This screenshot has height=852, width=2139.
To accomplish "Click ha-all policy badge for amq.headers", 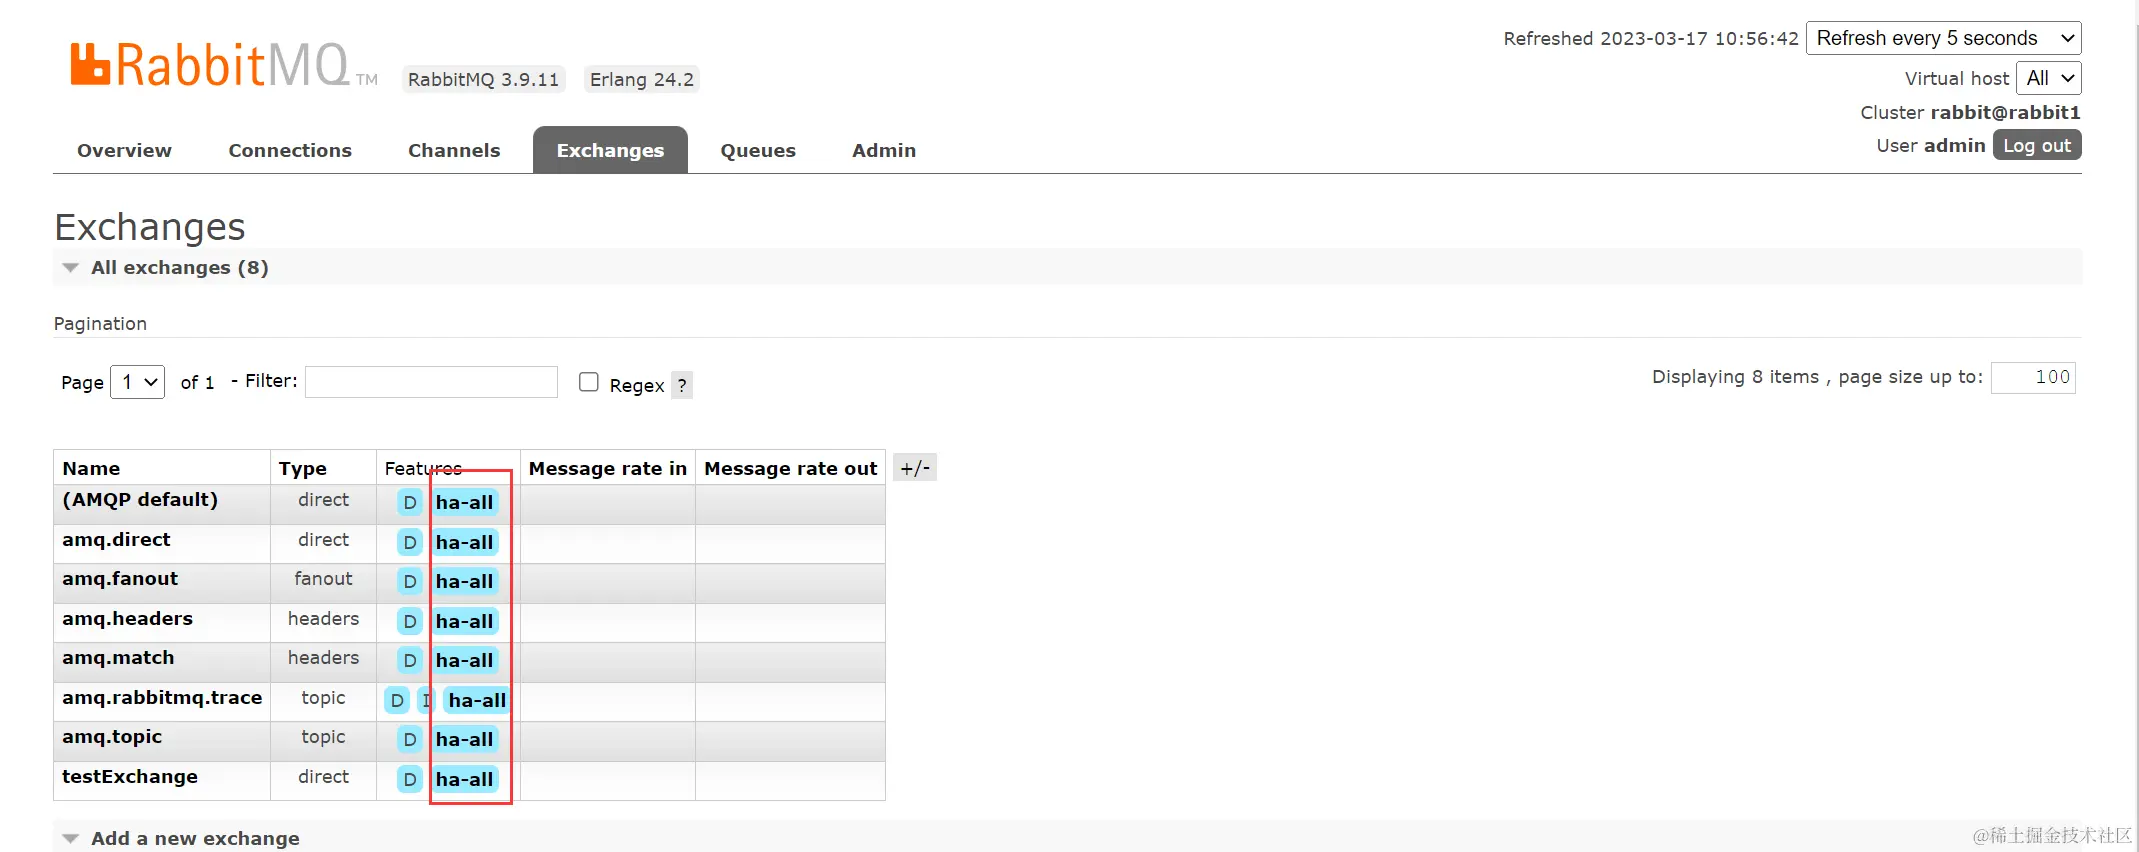I will (465, 621).
